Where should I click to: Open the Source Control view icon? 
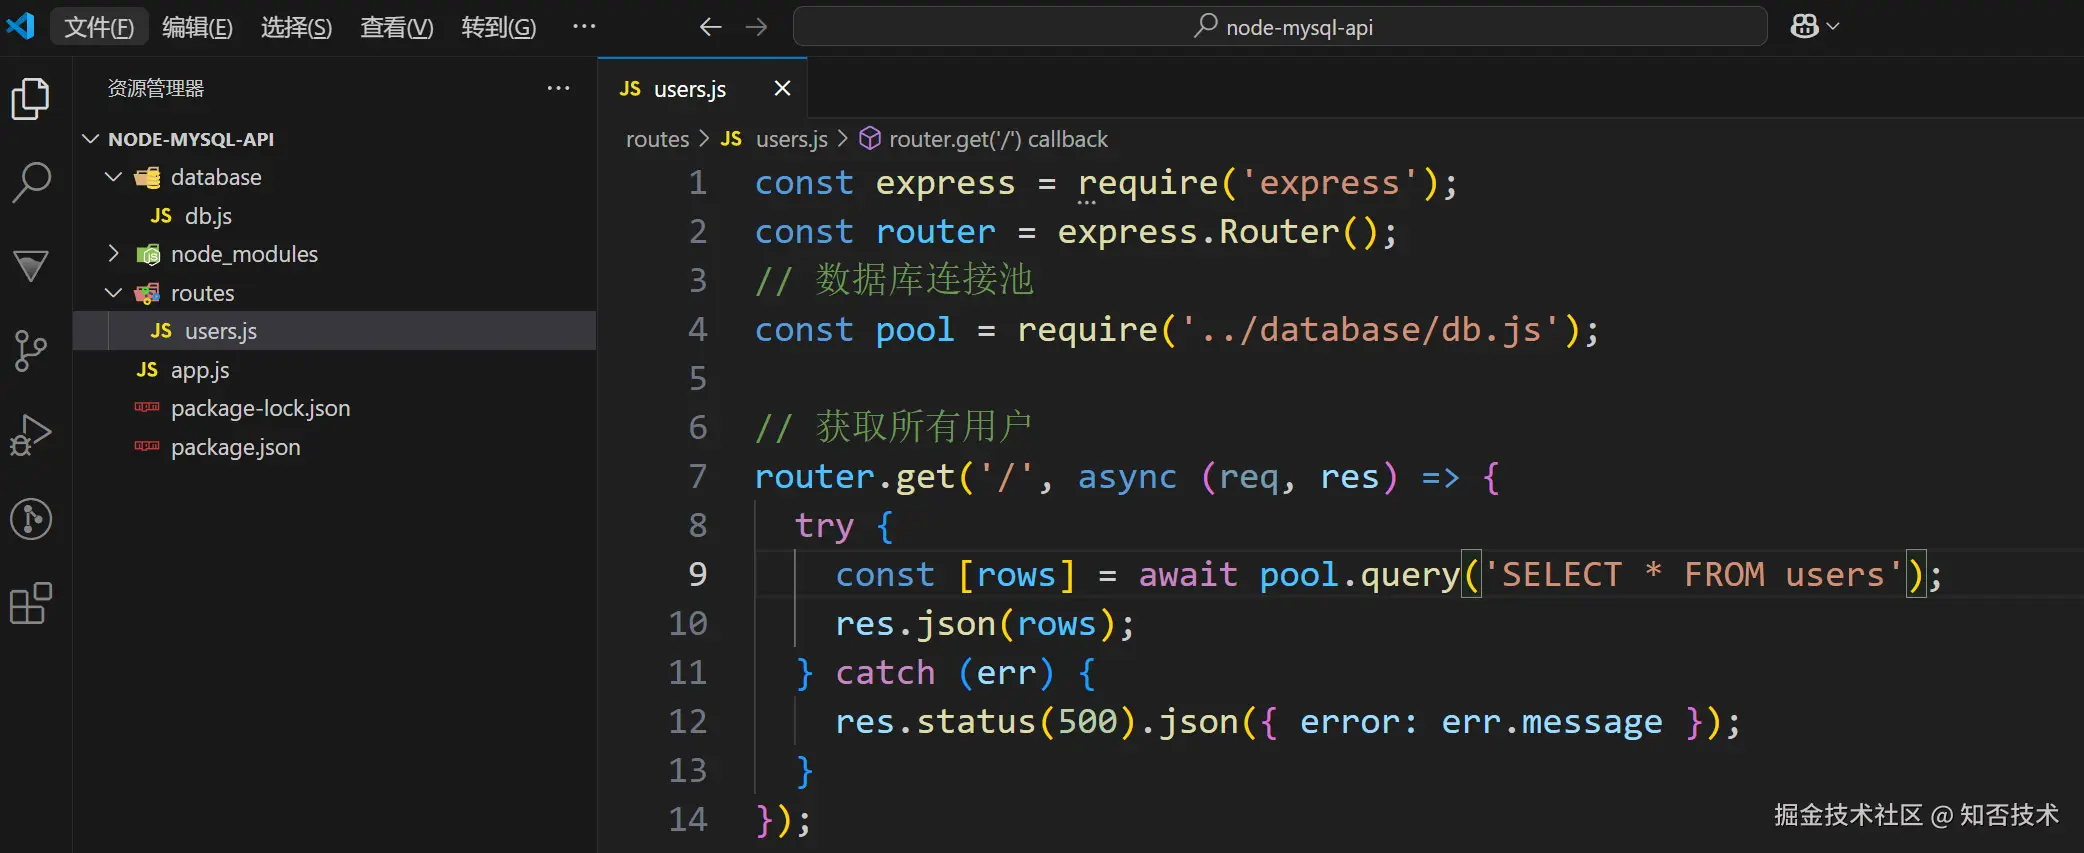(30, 351)
